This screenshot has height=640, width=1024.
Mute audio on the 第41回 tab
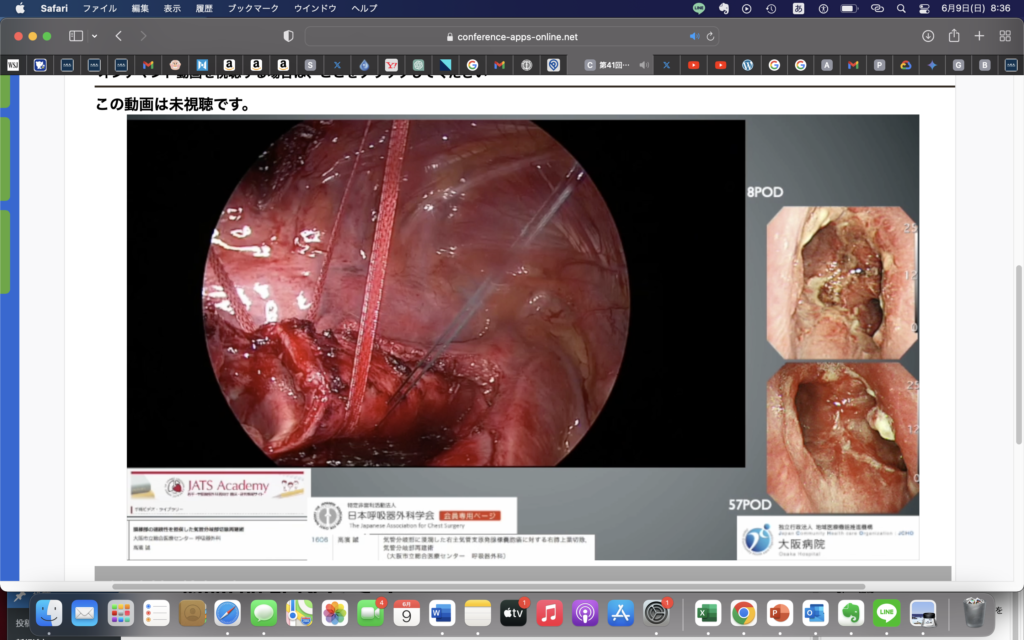pos(644,65)
